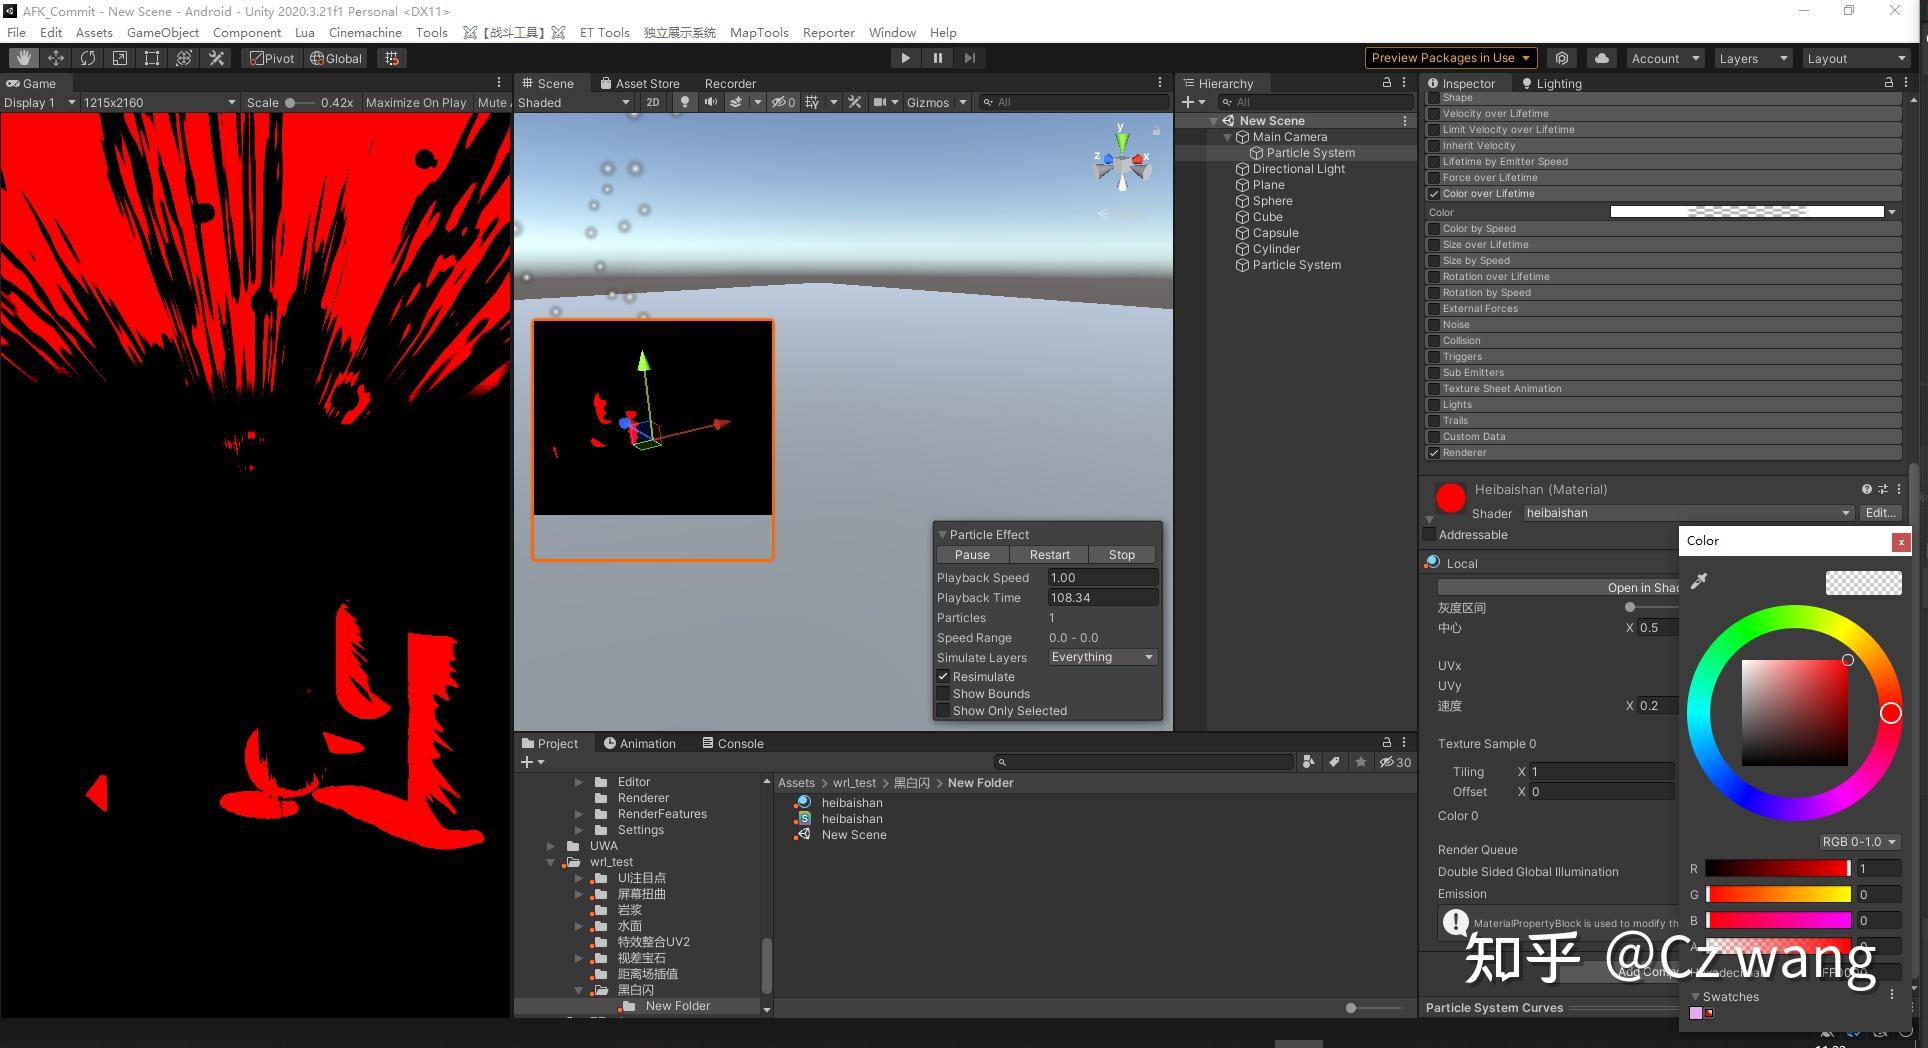Switch the Scene view to 2D mode
Screen dimensions: 1928x1048
[x=652, y=102]
